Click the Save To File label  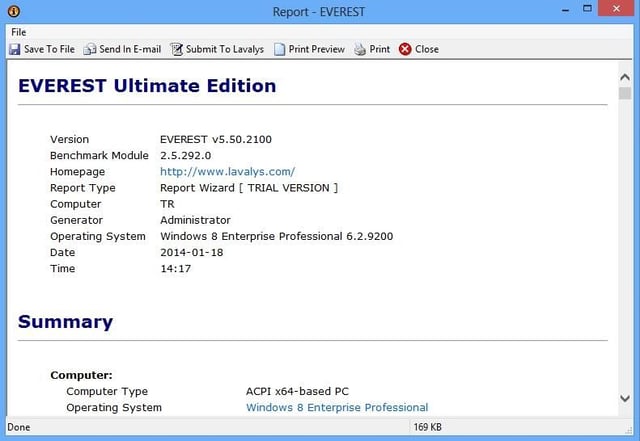pos(49,49)
